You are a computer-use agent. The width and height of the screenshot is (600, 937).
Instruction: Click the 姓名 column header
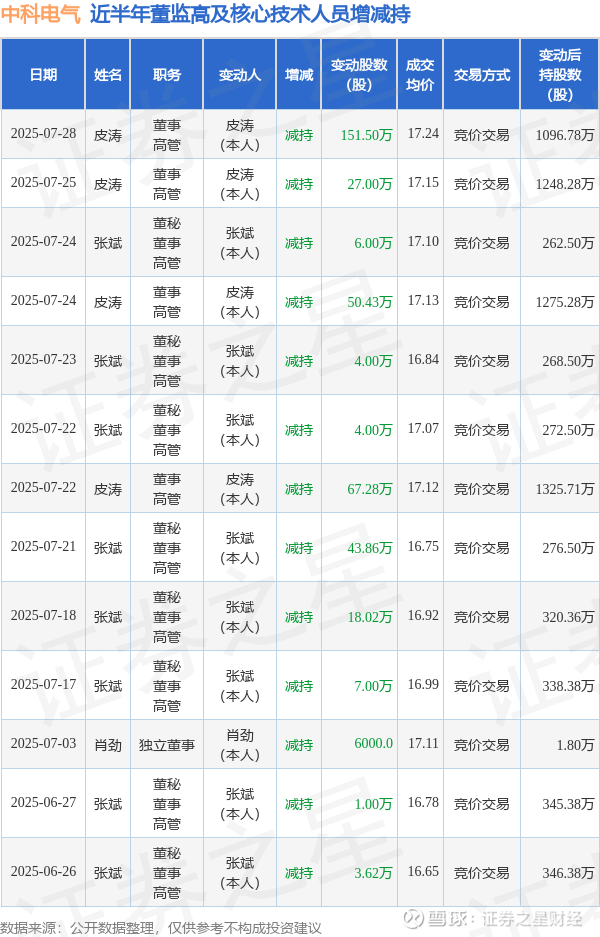coord(108,75)
